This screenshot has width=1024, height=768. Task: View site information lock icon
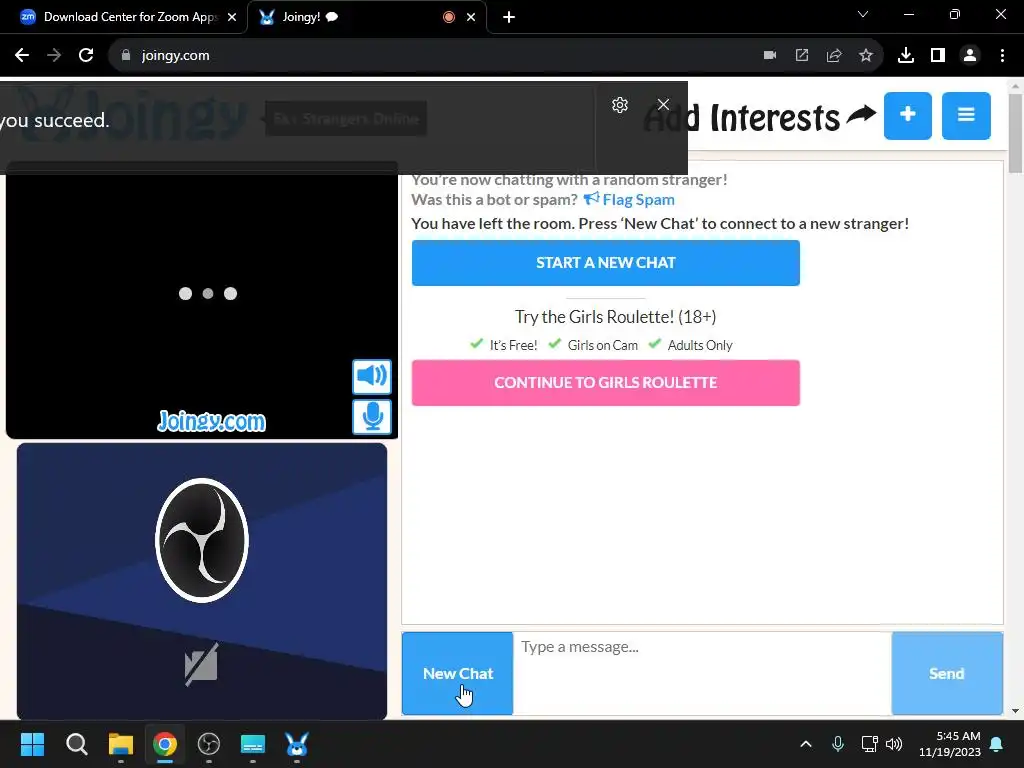(126, 56)
